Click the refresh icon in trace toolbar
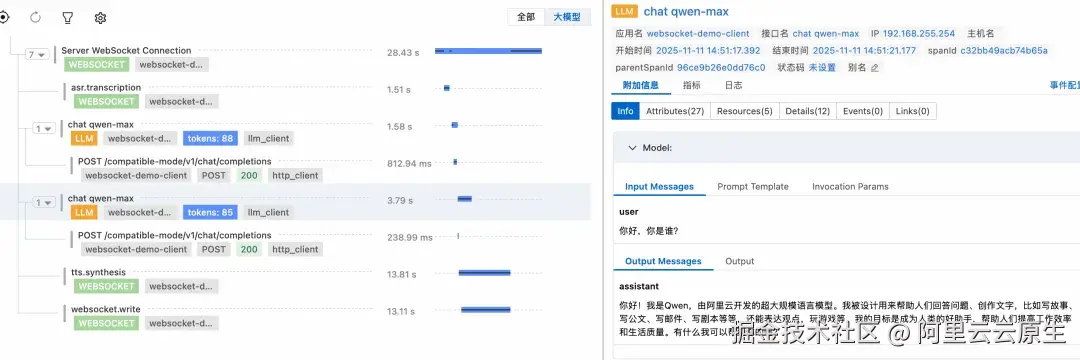Viewport: 1080px width, 360px height. (36, 18)
